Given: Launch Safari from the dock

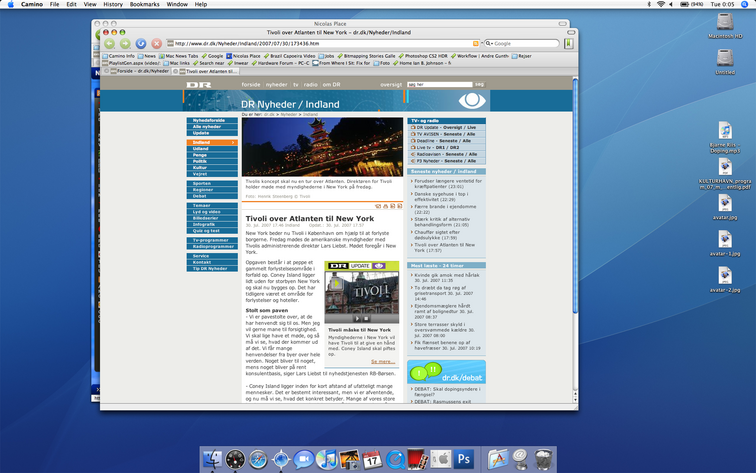Looking at the screenshot, I should 258,459.
